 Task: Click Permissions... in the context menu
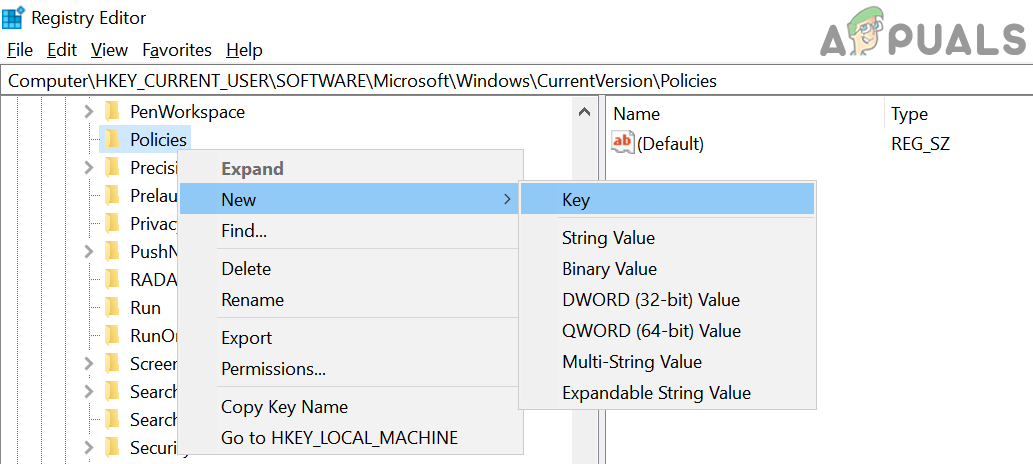(x=273, y=369)
